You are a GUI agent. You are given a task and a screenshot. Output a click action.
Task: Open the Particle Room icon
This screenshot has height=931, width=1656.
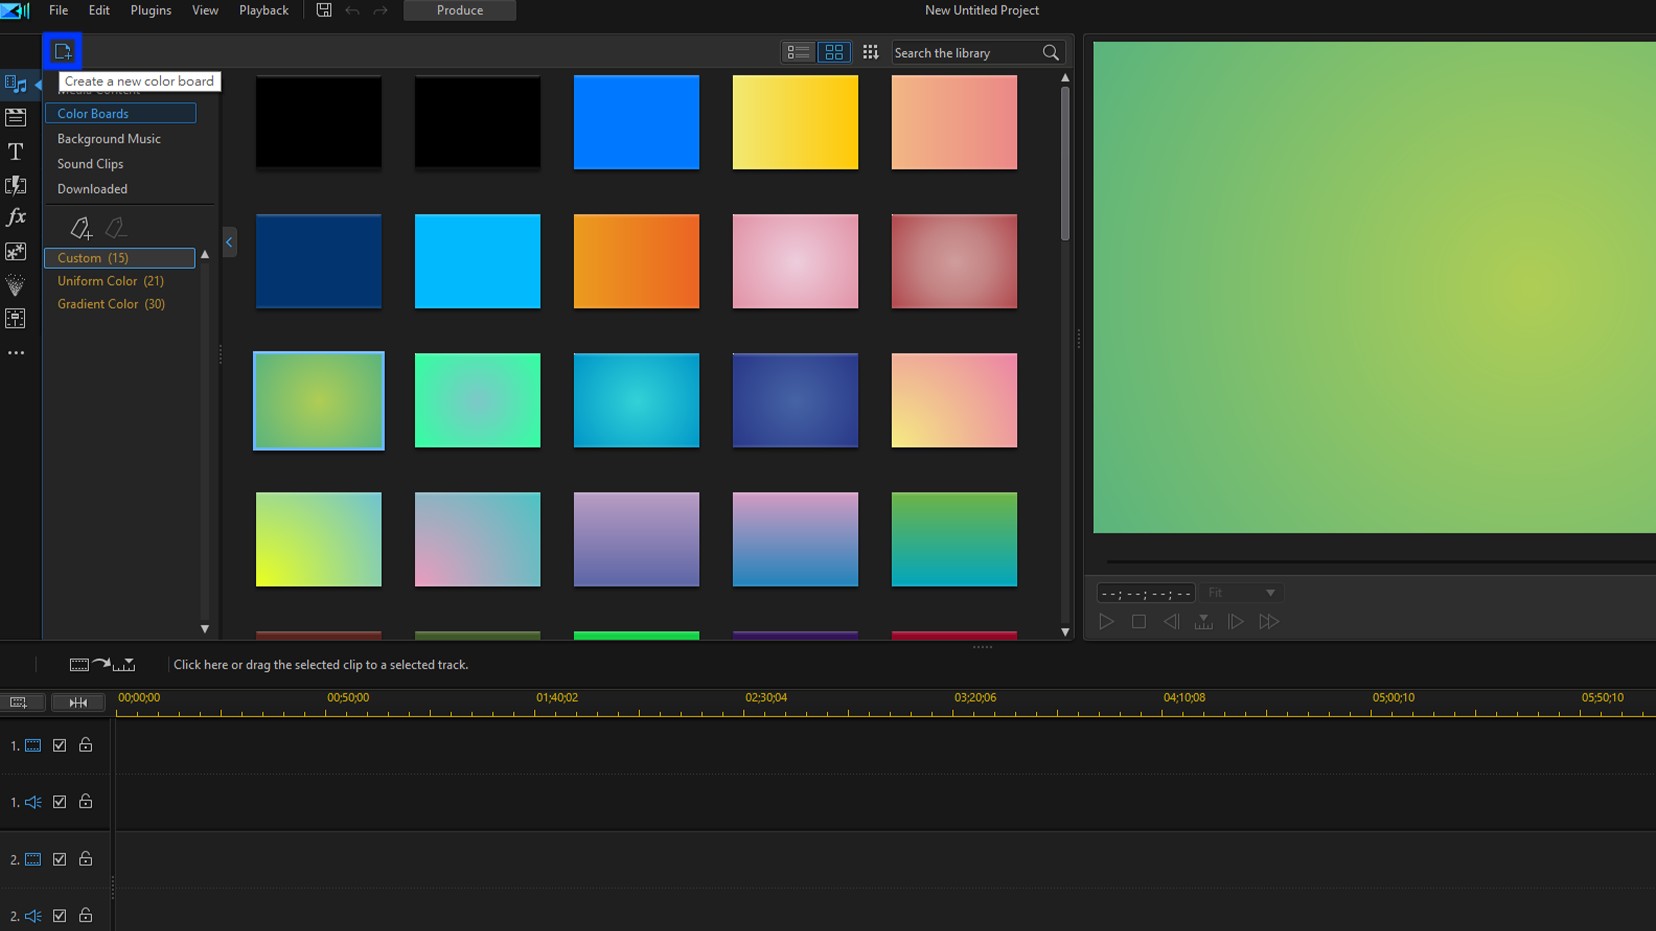pos(16,285)
